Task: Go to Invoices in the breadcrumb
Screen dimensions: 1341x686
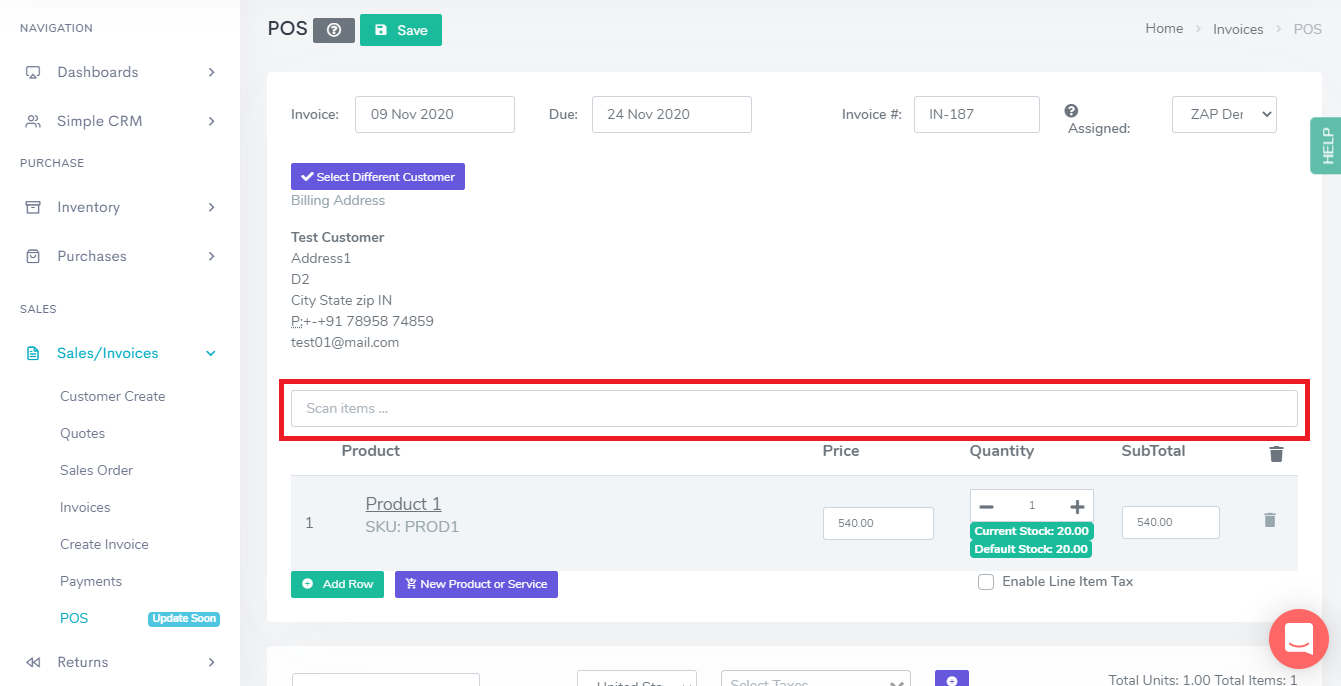Action: pyautogui.click(x=1238, y=29)
